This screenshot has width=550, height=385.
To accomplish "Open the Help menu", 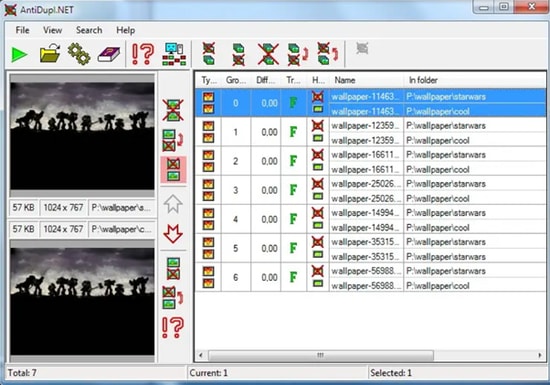I will click(126, 30).
